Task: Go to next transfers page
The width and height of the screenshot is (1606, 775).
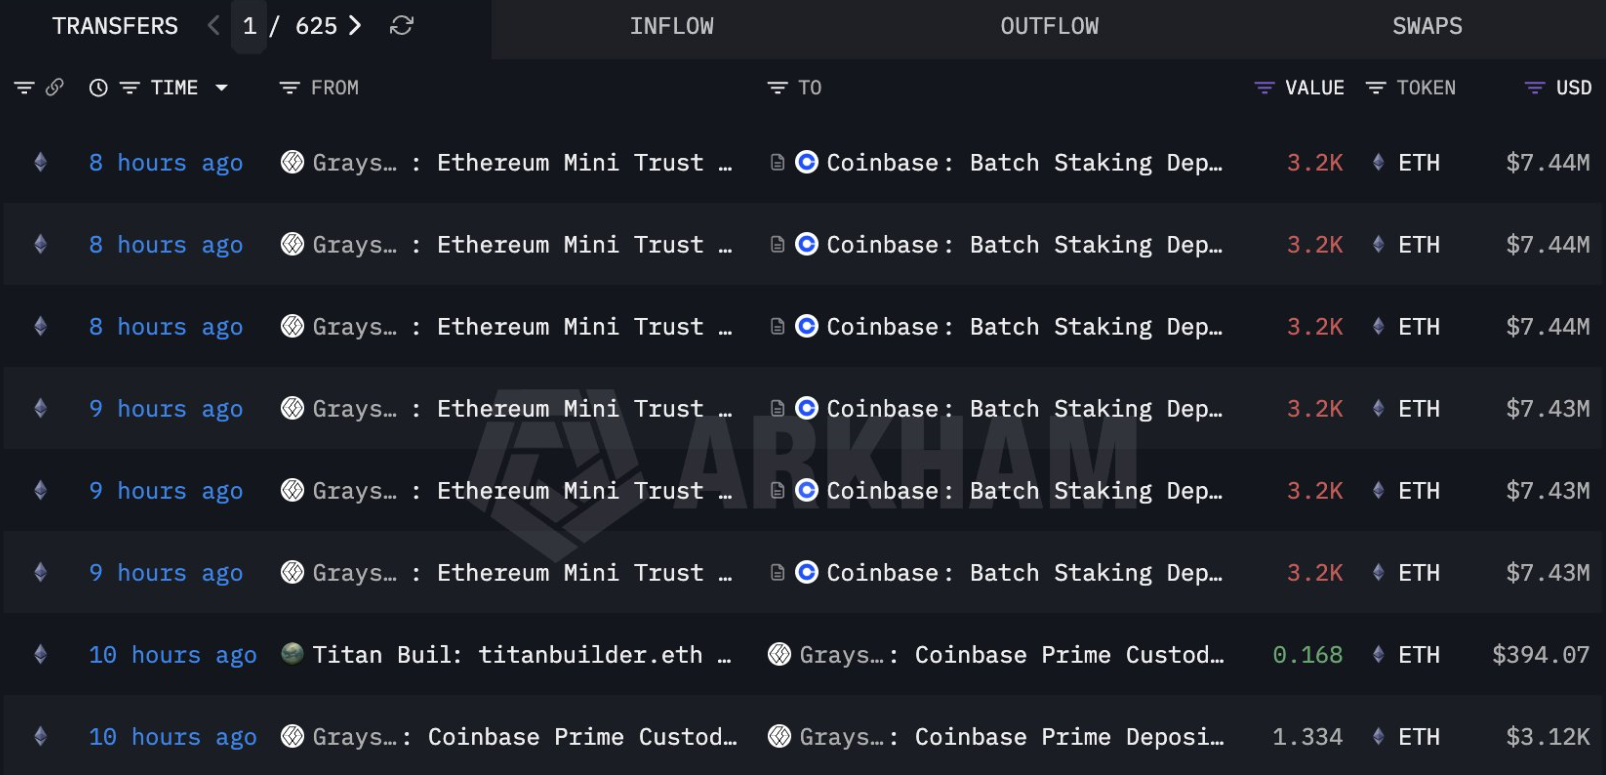Action: pos(355,26)
